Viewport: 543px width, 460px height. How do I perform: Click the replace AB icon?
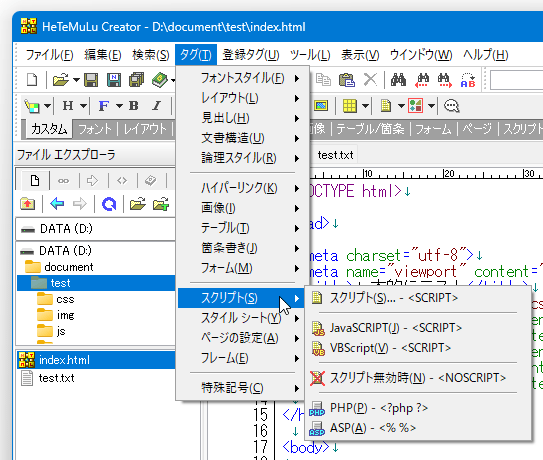[x=468, y=80]
